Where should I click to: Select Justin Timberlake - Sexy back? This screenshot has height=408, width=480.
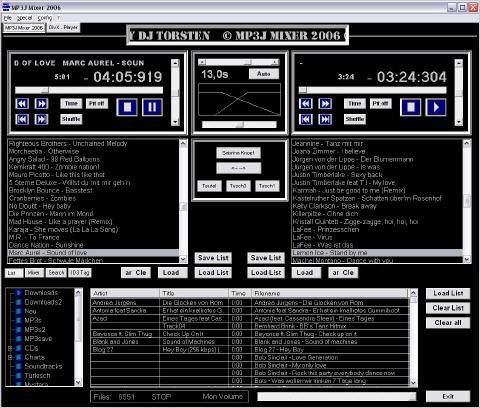pyautogui.click(x=377, y=175)
